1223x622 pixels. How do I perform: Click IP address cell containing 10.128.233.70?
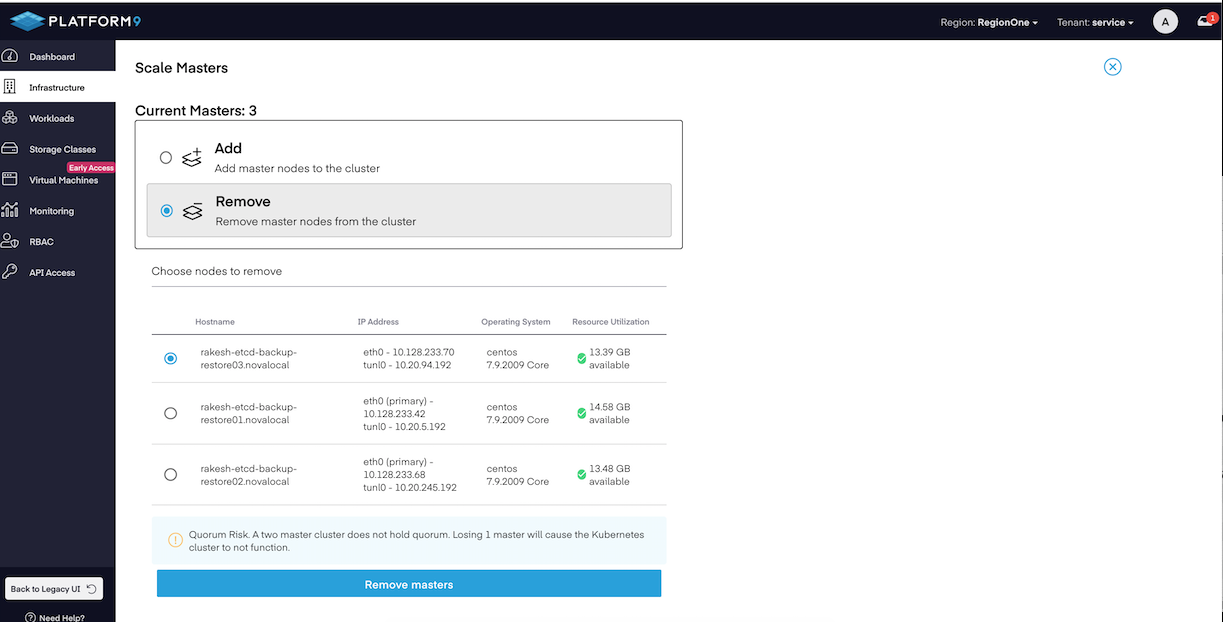[409, 358]
